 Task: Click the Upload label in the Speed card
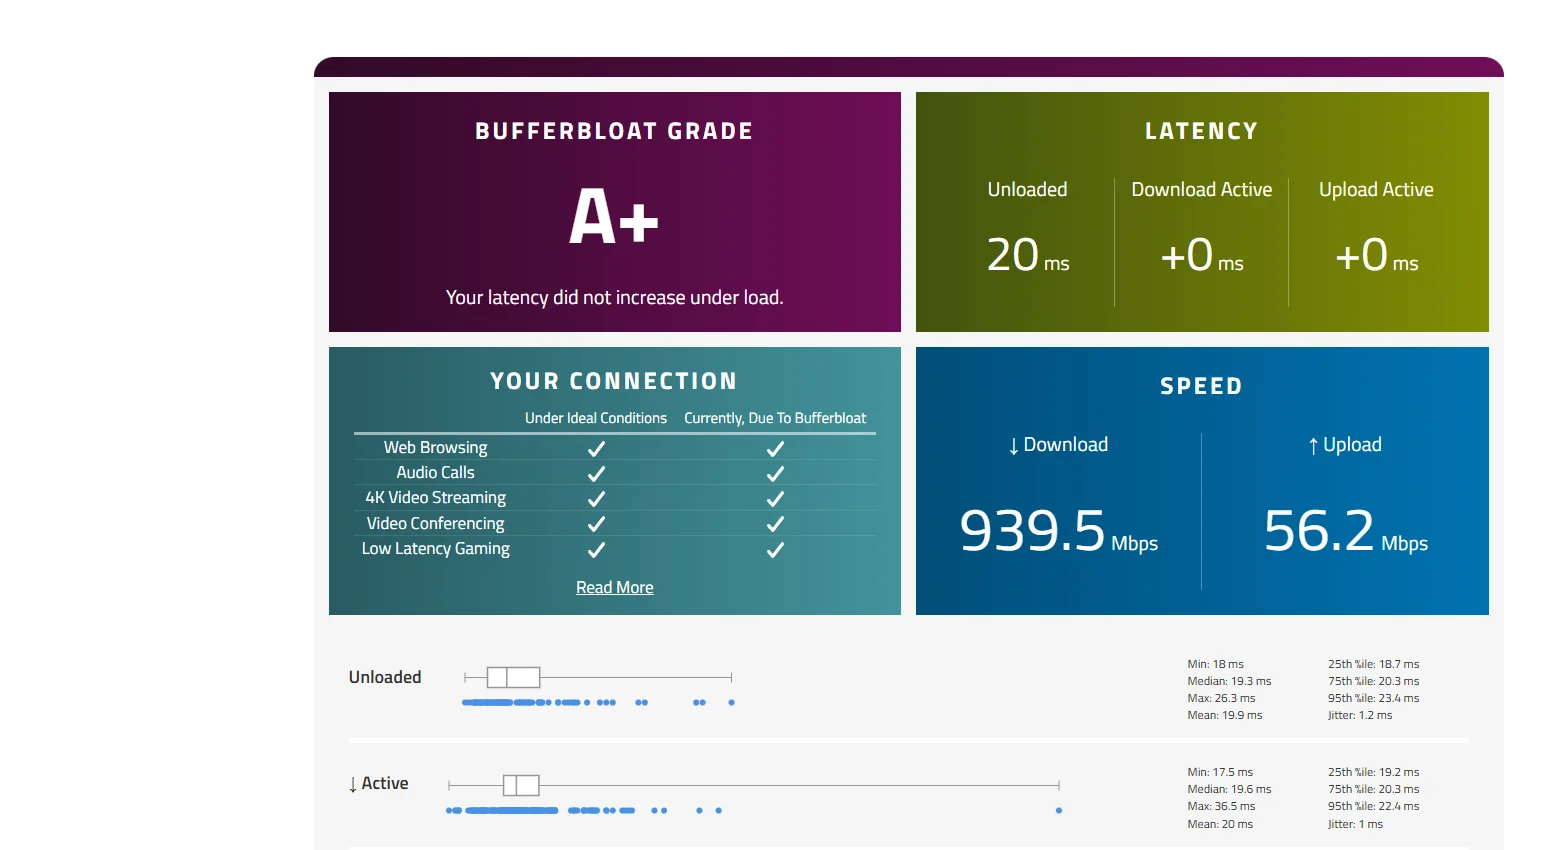click(1345, 445)
